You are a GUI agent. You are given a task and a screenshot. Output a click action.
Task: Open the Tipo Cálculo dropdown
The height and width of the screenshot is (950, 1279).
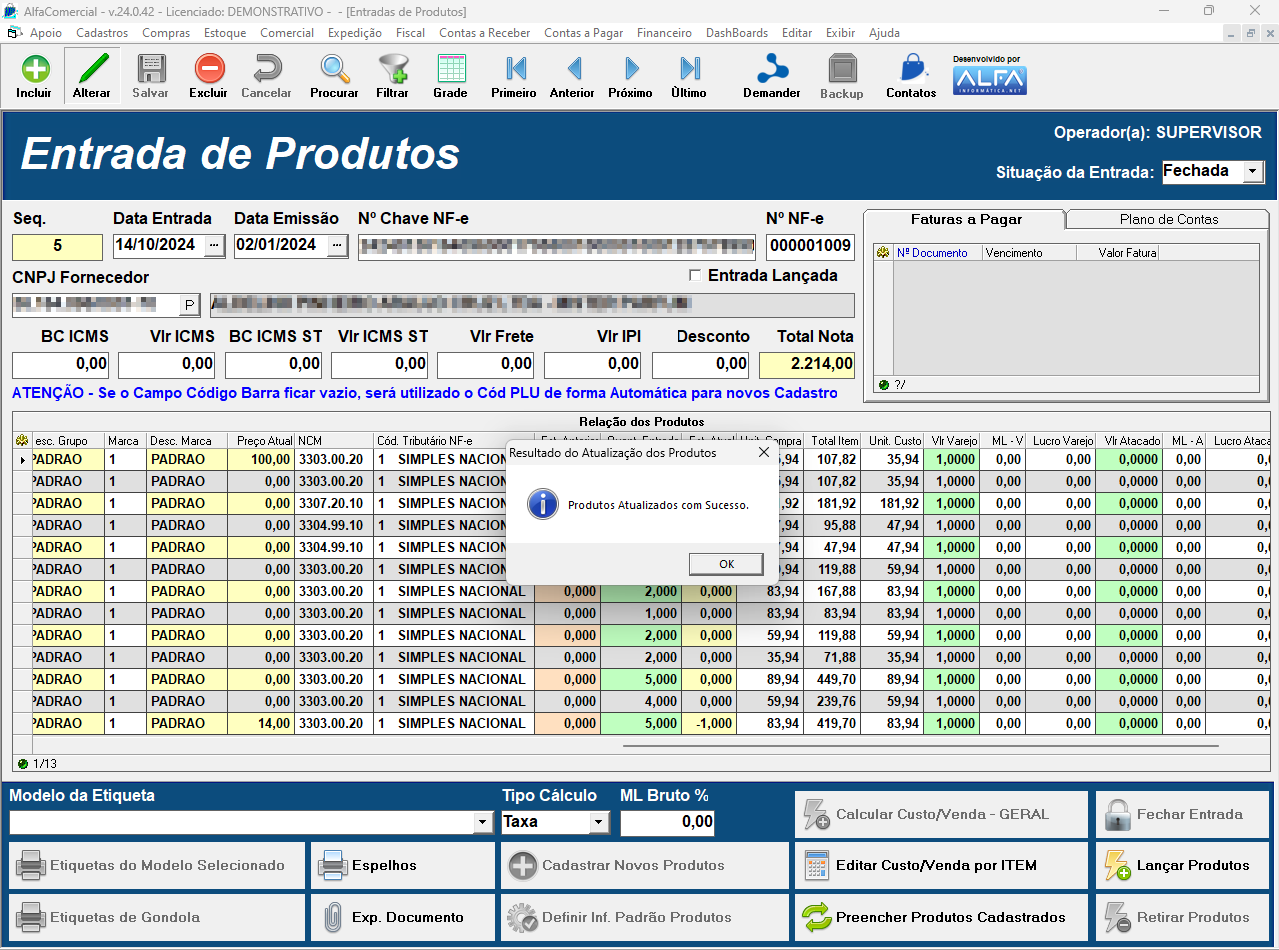coord(599,822)
